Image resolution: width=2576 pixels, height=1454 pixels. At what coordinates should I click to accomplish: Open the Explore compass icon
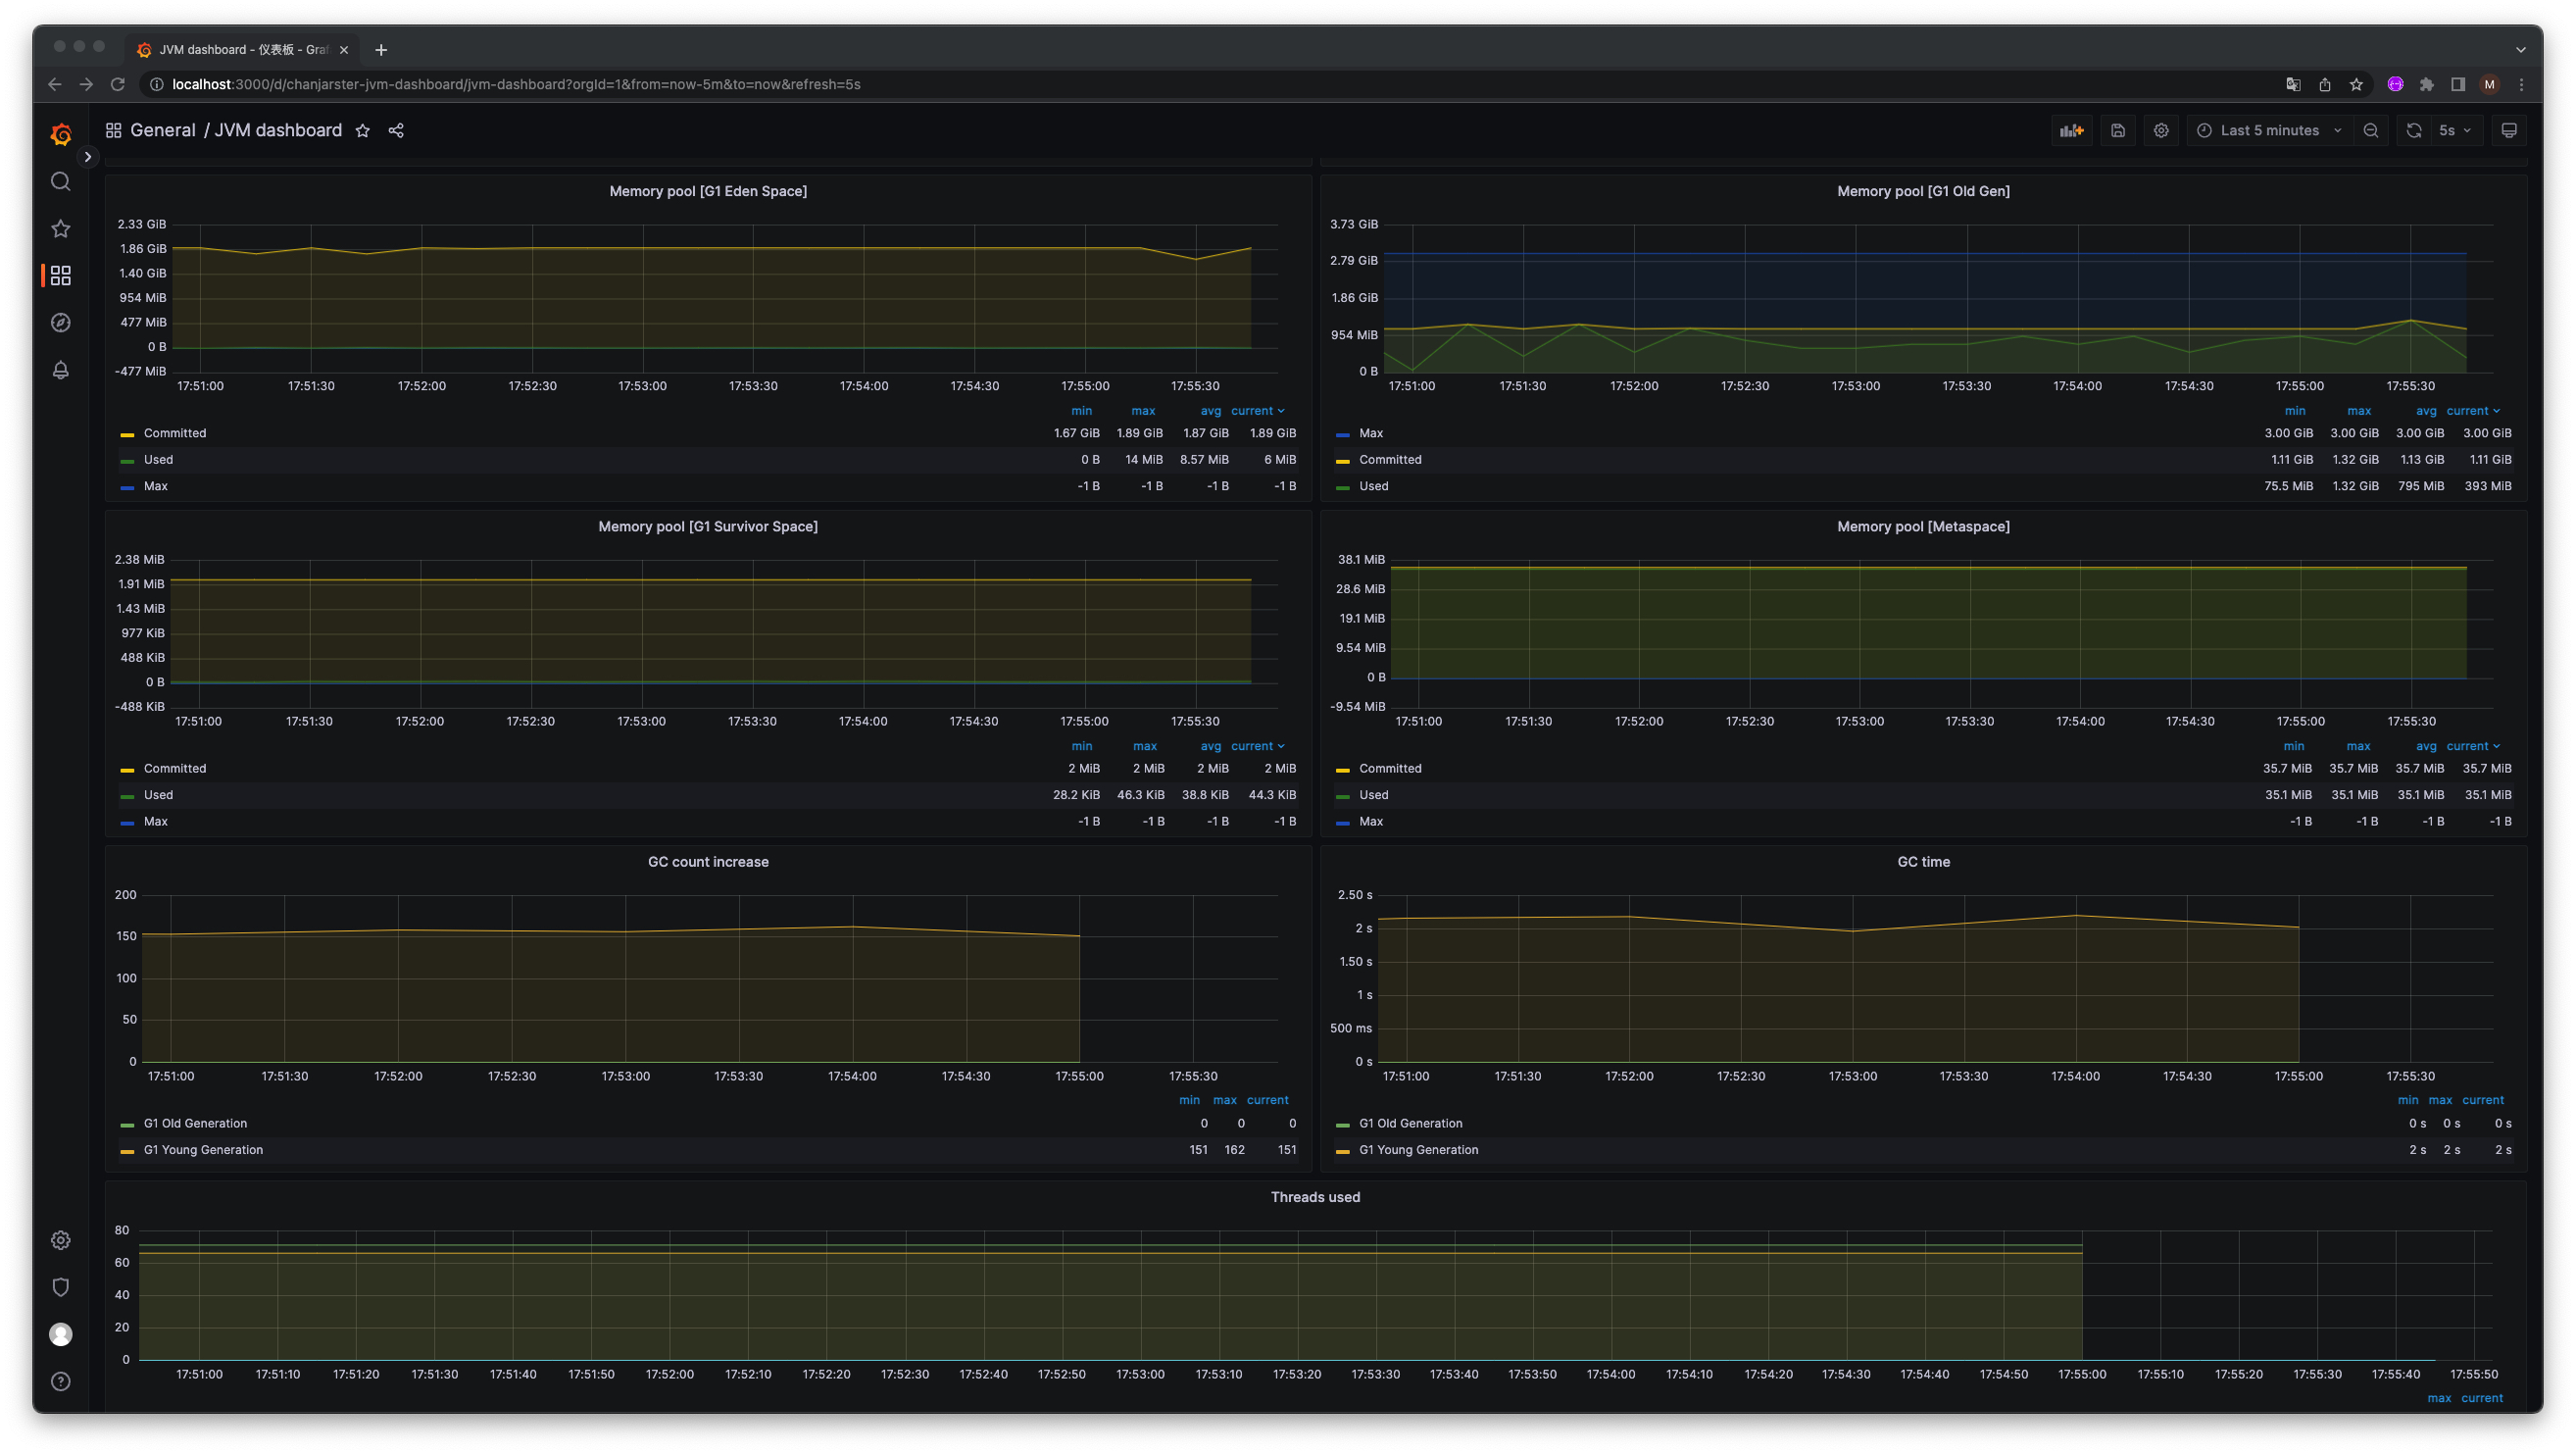click(x=61, y=322)
